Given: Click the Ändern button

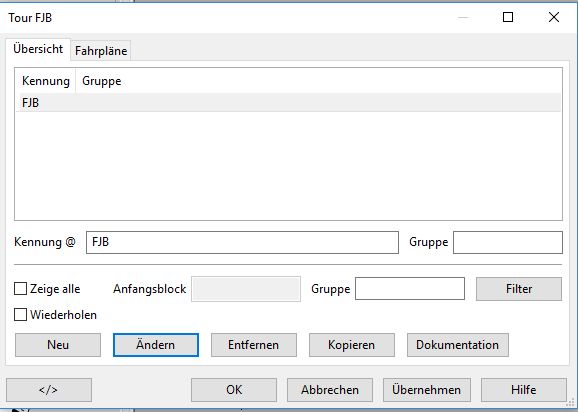Looking at the screenshot, I should point(156,345).
